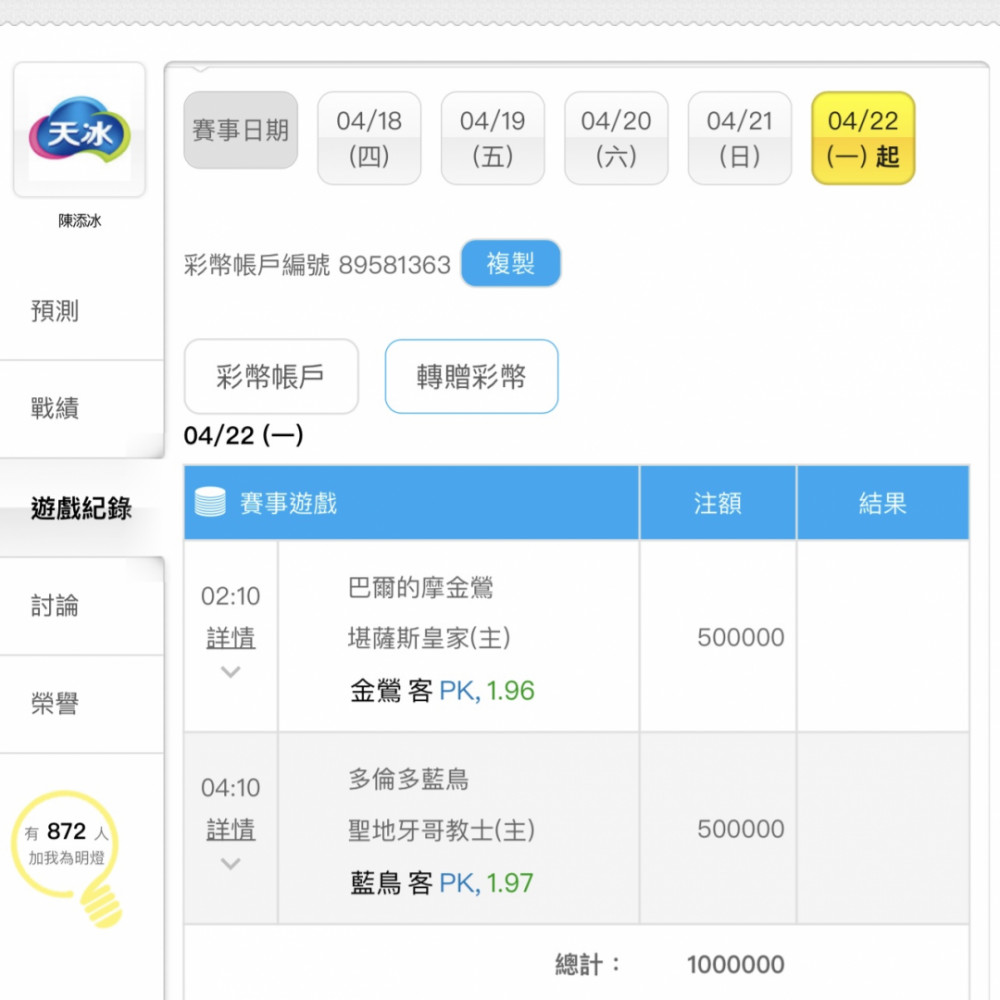Click the 天冰 profile logo image
Viewport: 1000px width, 1000px height.
[79, 131]
